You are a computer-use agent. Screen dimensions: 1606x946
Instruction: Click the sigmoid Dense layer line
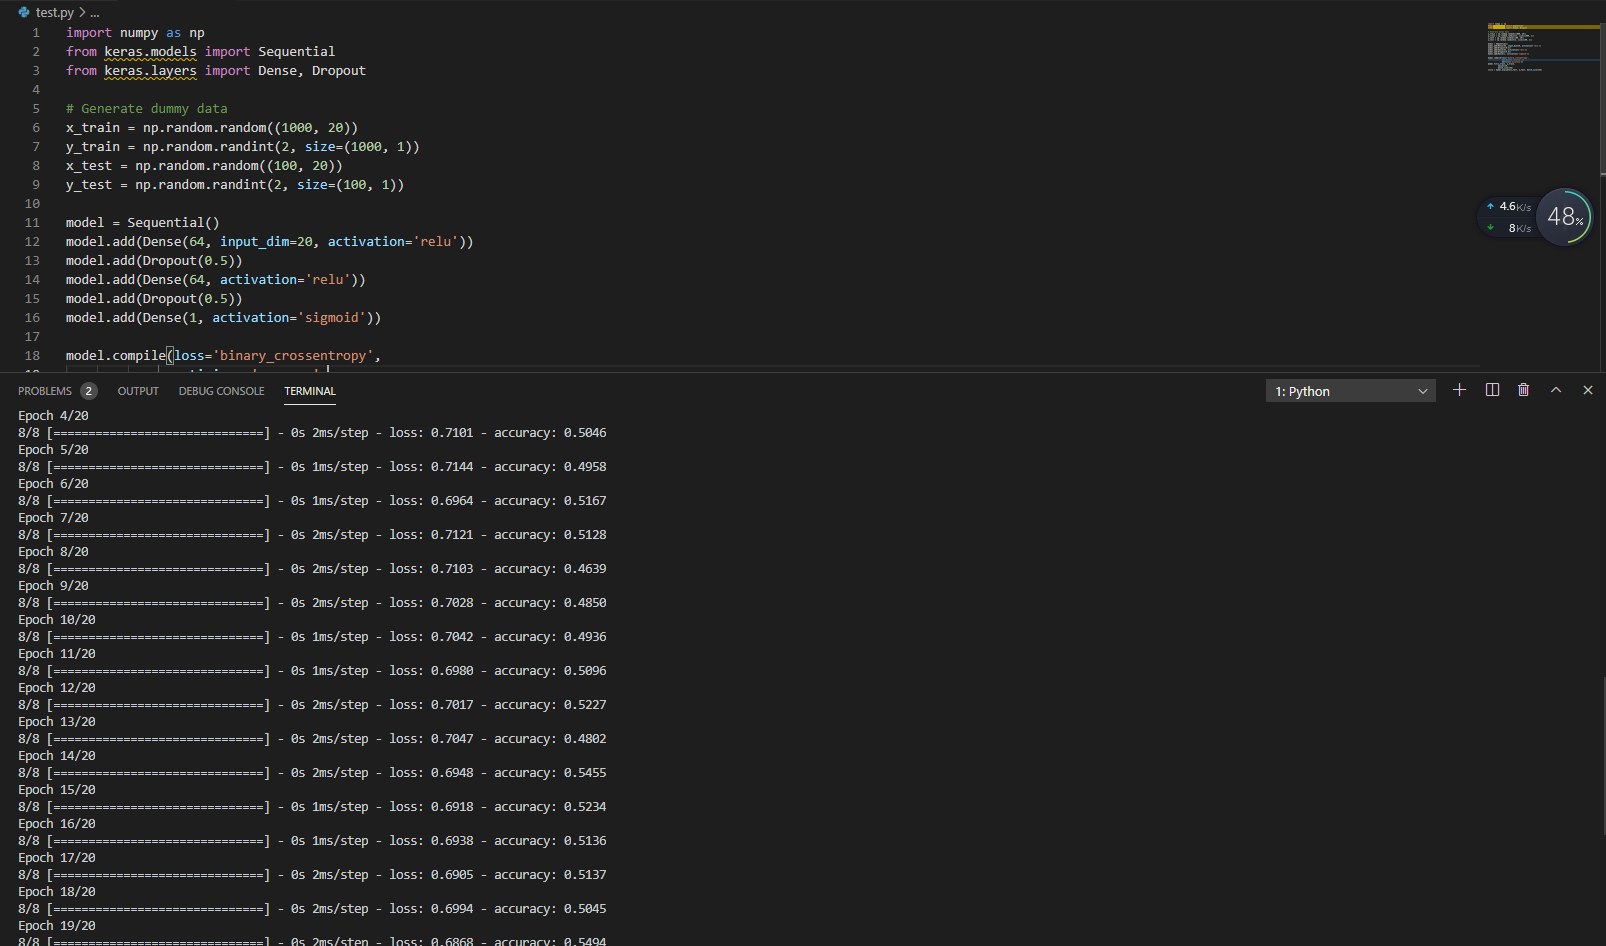coord(224,318)
